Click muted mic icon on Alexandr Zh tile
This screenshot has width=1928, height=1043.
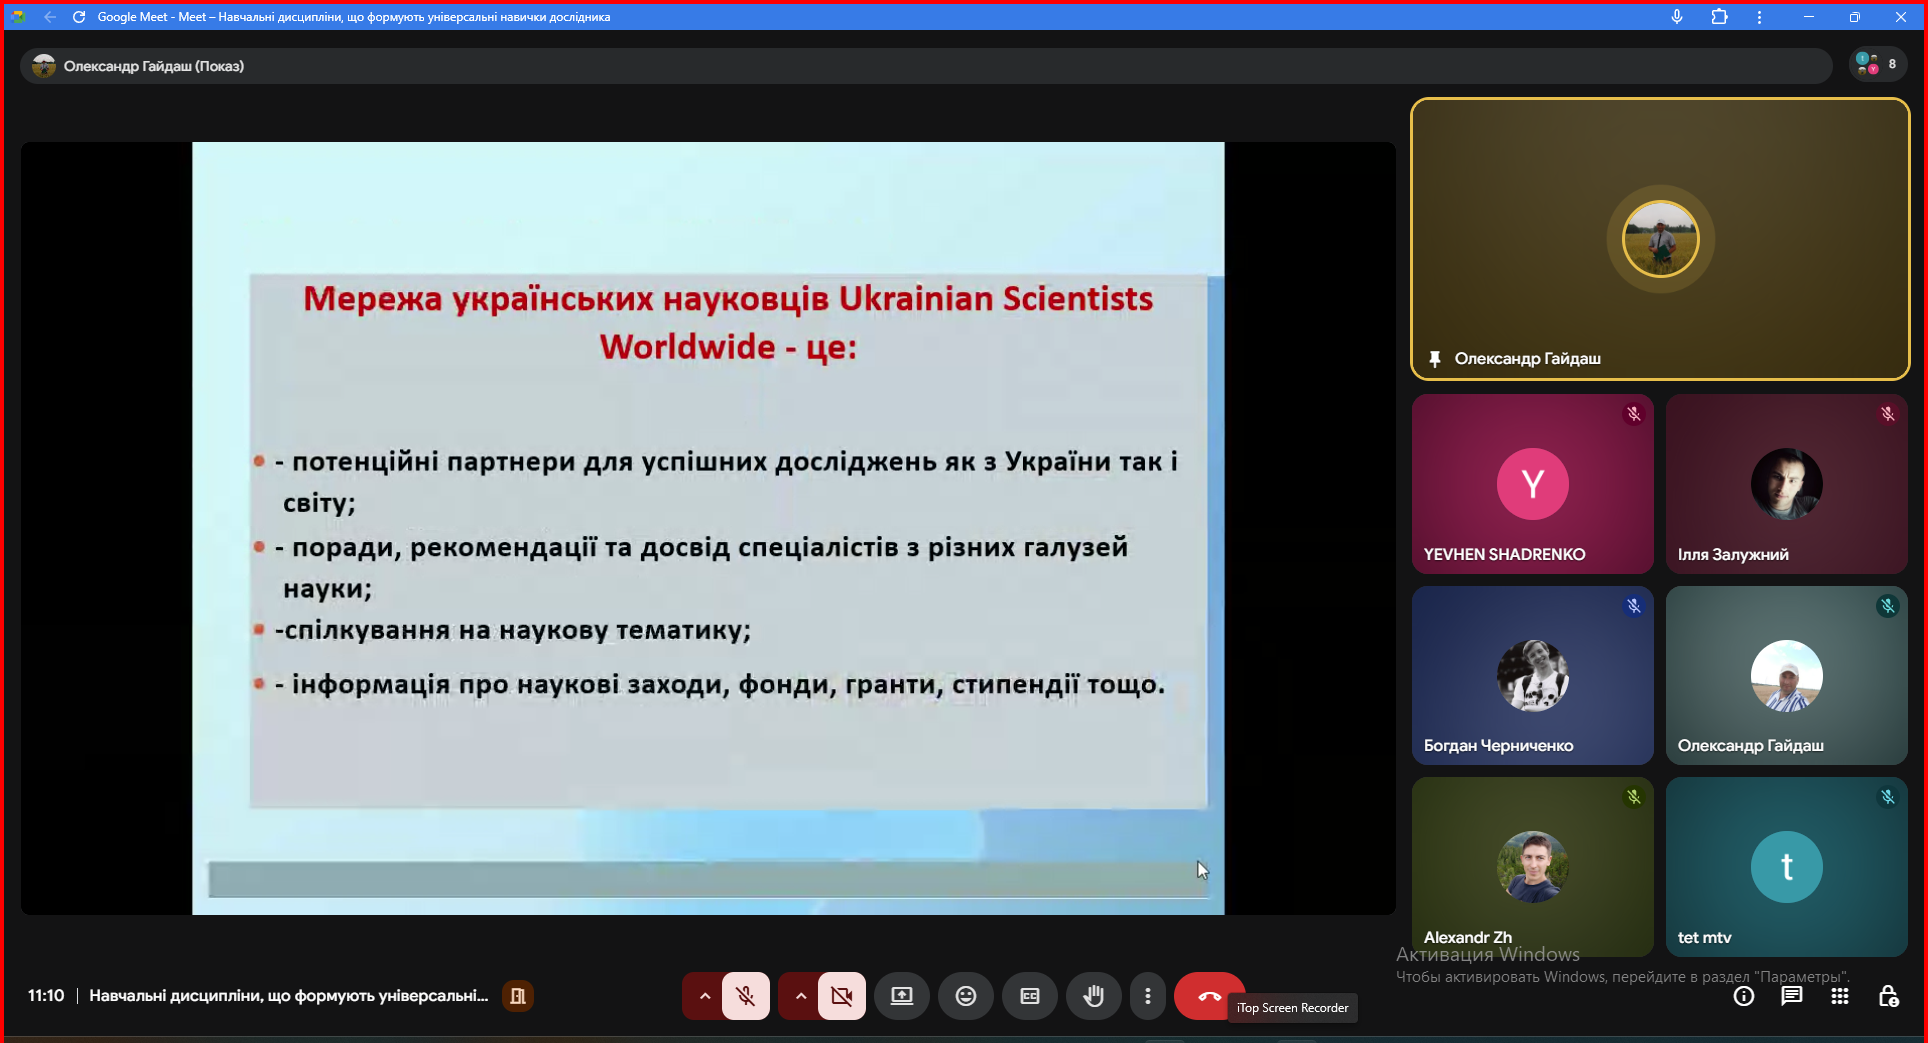[x=1634, y=797]
